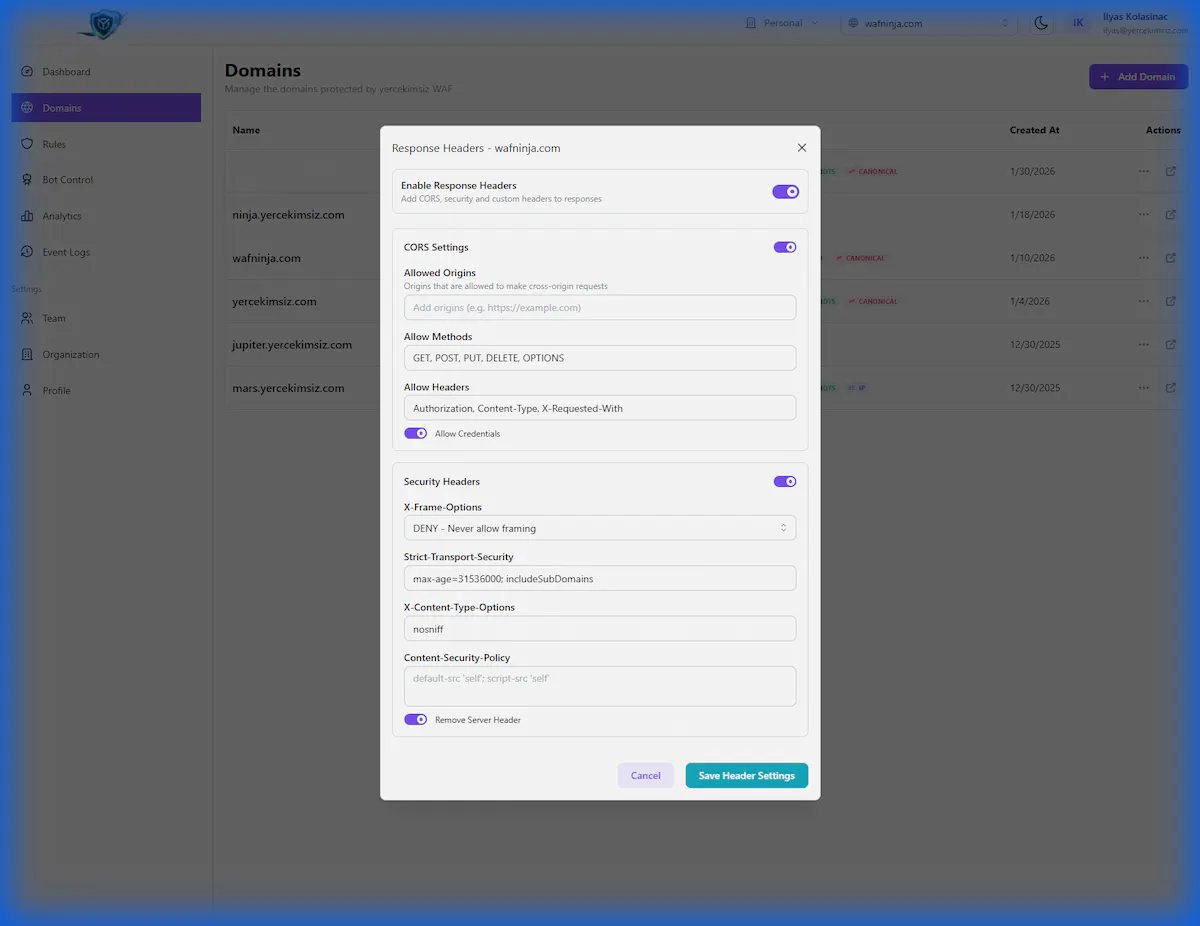
Task: Click the Add Domain button
Action: tap(1139, 77)
